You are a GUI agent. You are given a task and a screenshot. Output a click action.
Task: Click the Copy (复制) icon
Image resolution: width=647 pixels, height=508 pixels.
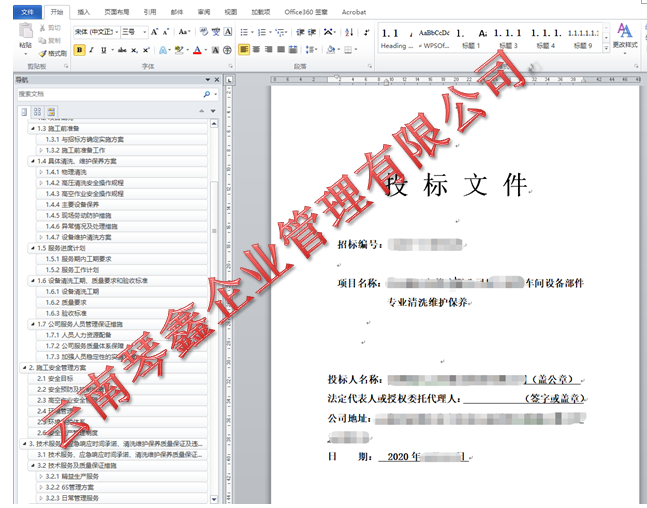click(43, 40)
